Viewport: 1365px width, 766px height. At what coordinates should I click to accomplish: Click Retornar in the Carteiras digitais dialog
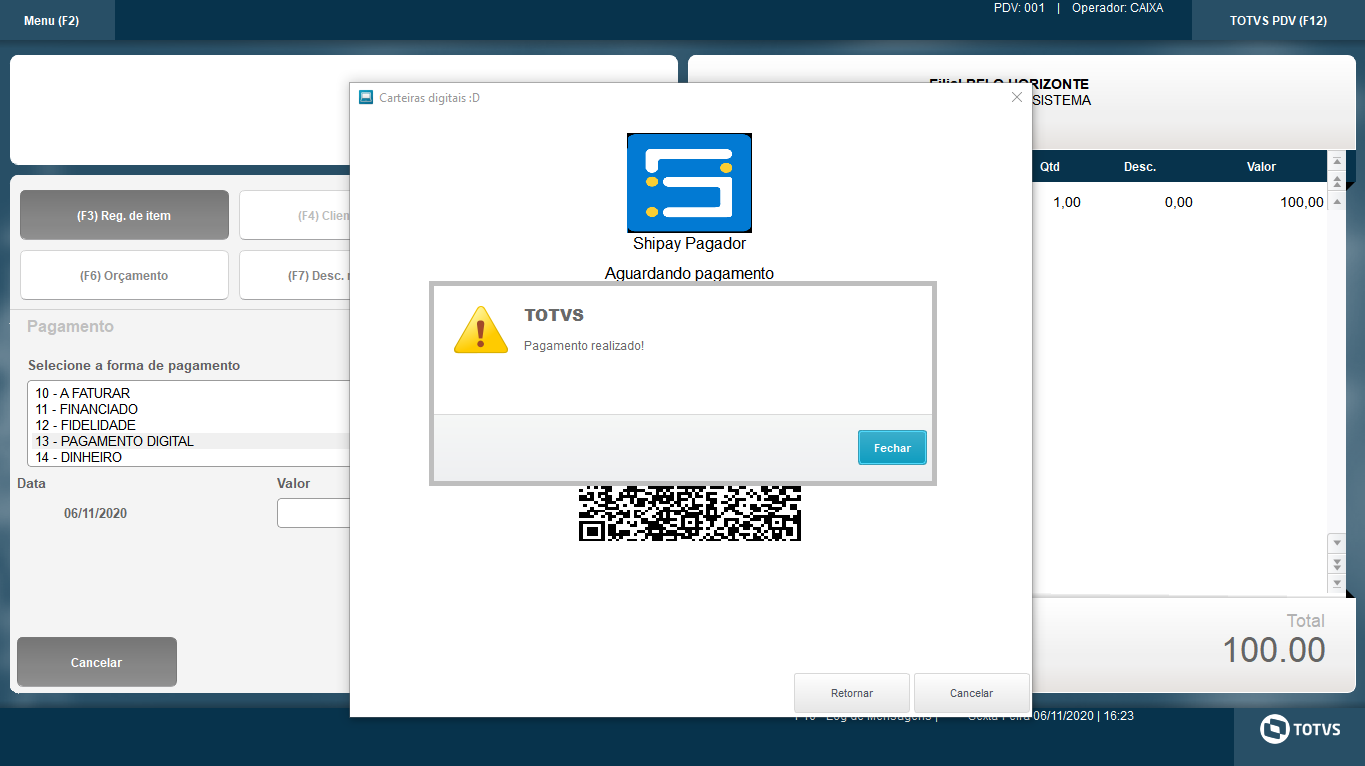[852, 693]
